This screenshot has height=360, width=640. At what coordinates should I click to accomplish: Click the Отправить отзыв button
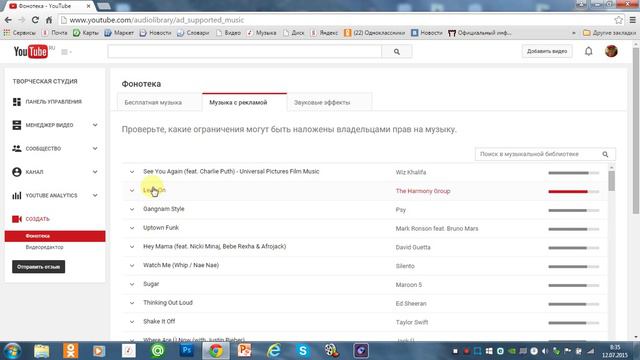pos(38,267)
